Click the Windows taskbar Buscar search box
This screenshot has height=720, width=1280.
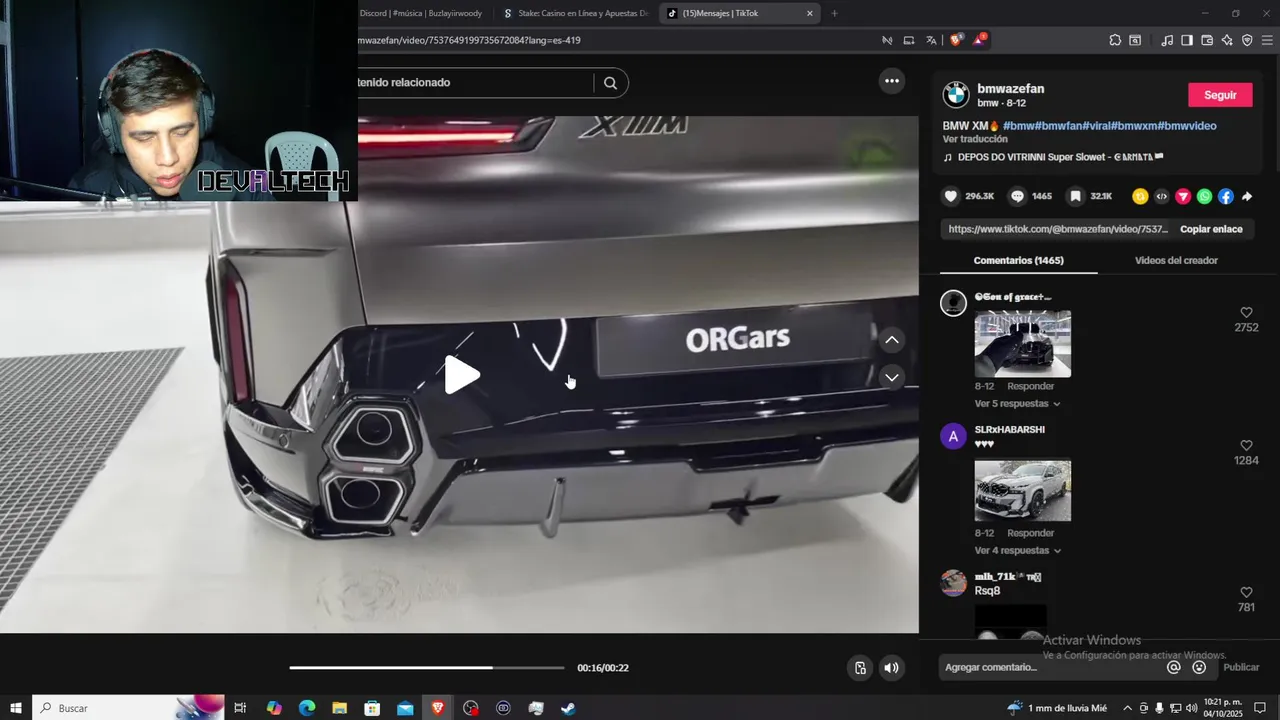[x=128, y=708]
